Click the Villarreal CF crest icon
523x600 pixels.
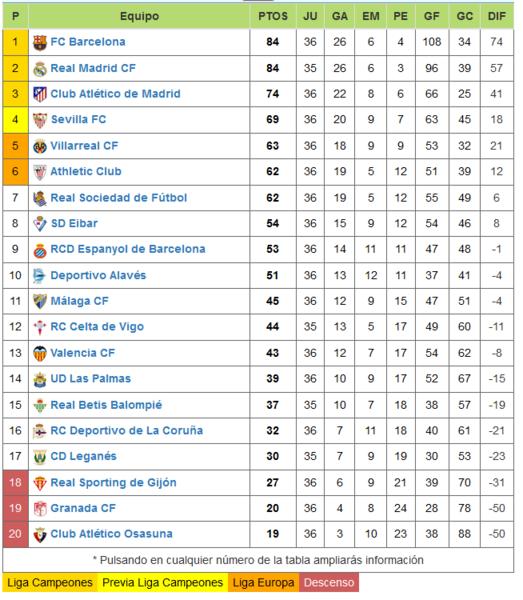tap(40, 146)
